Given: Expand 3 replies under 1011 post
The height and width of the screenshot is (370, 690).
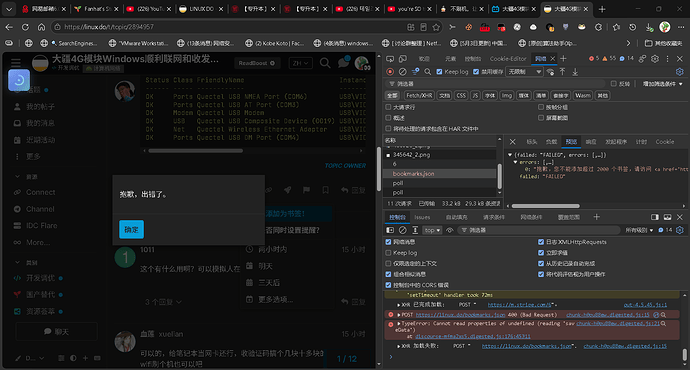Looking at the screenshot, I should [163, 302].
